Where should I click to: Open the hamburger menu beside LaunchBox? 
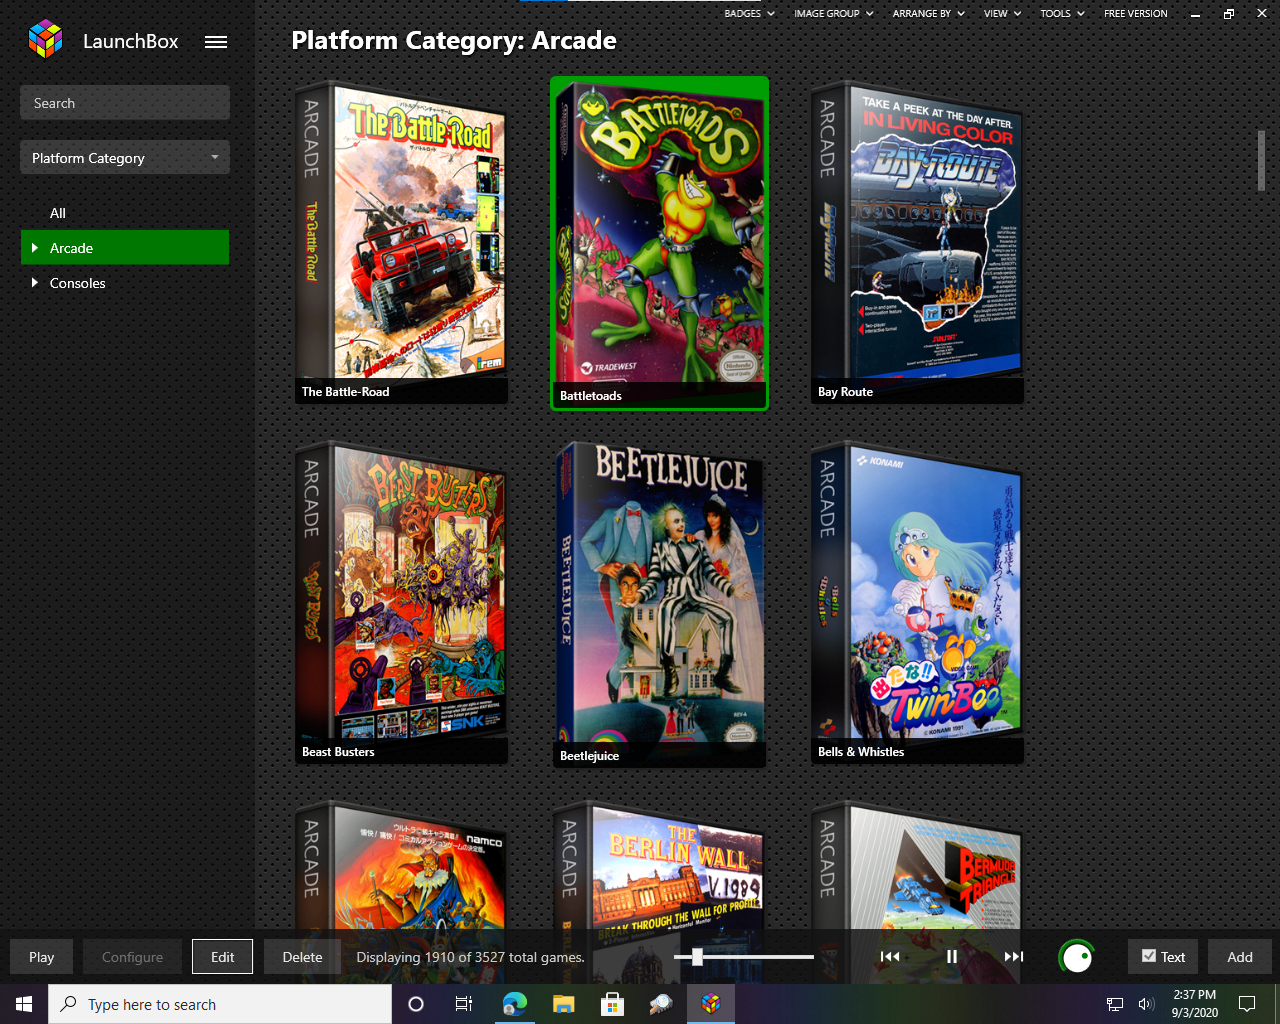[216, 42]
